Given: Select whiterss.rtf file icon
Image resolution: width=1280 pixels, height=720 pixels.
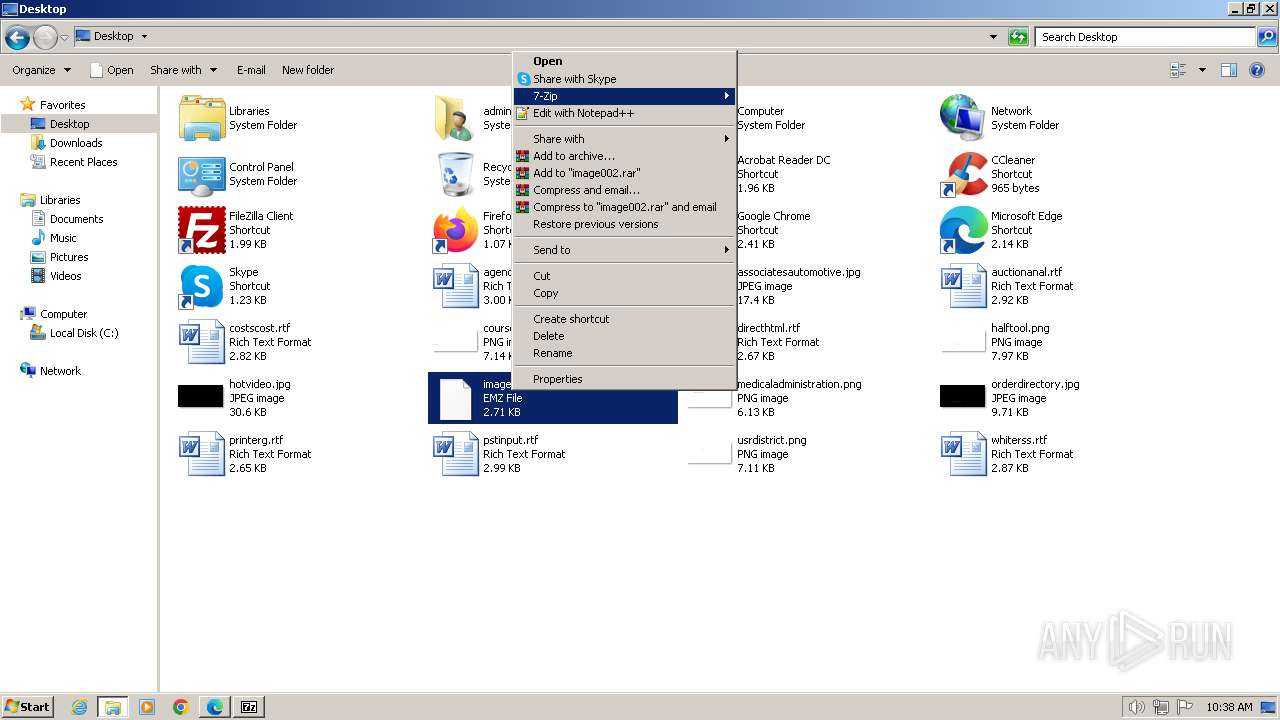Looking at the screenshot, I should point(964,454).
